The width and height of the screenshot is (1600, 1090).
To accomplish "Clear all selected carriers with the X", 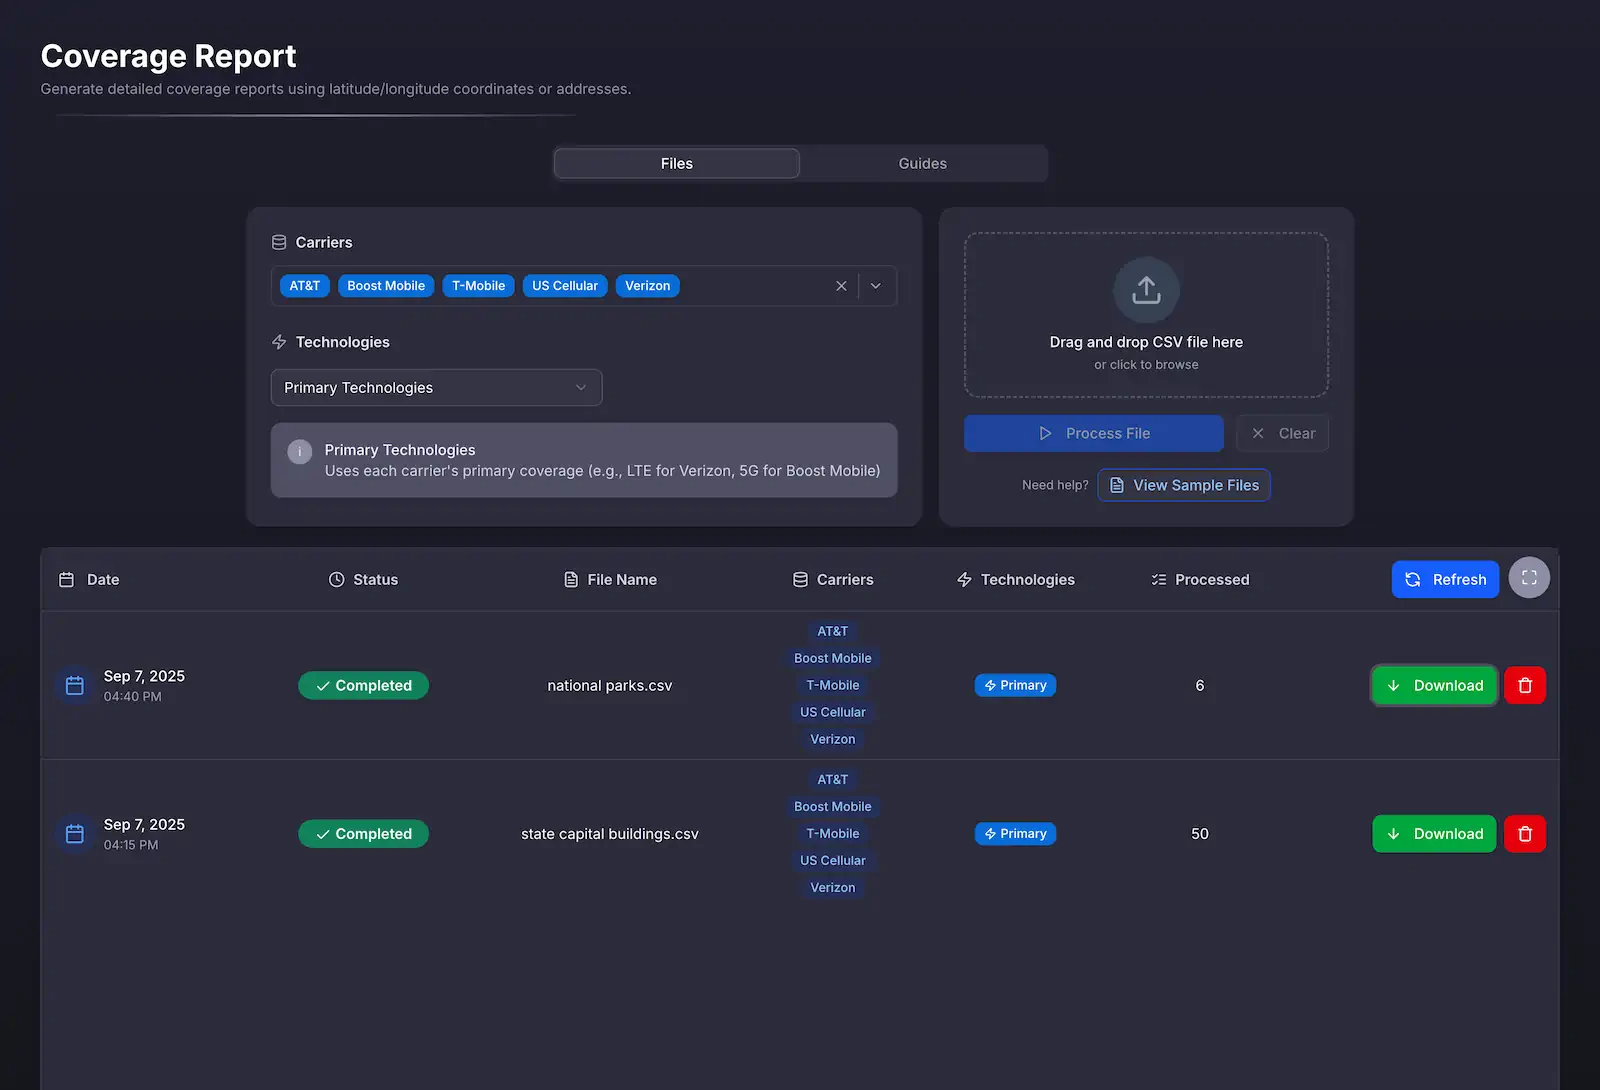I will coord(841,286).
